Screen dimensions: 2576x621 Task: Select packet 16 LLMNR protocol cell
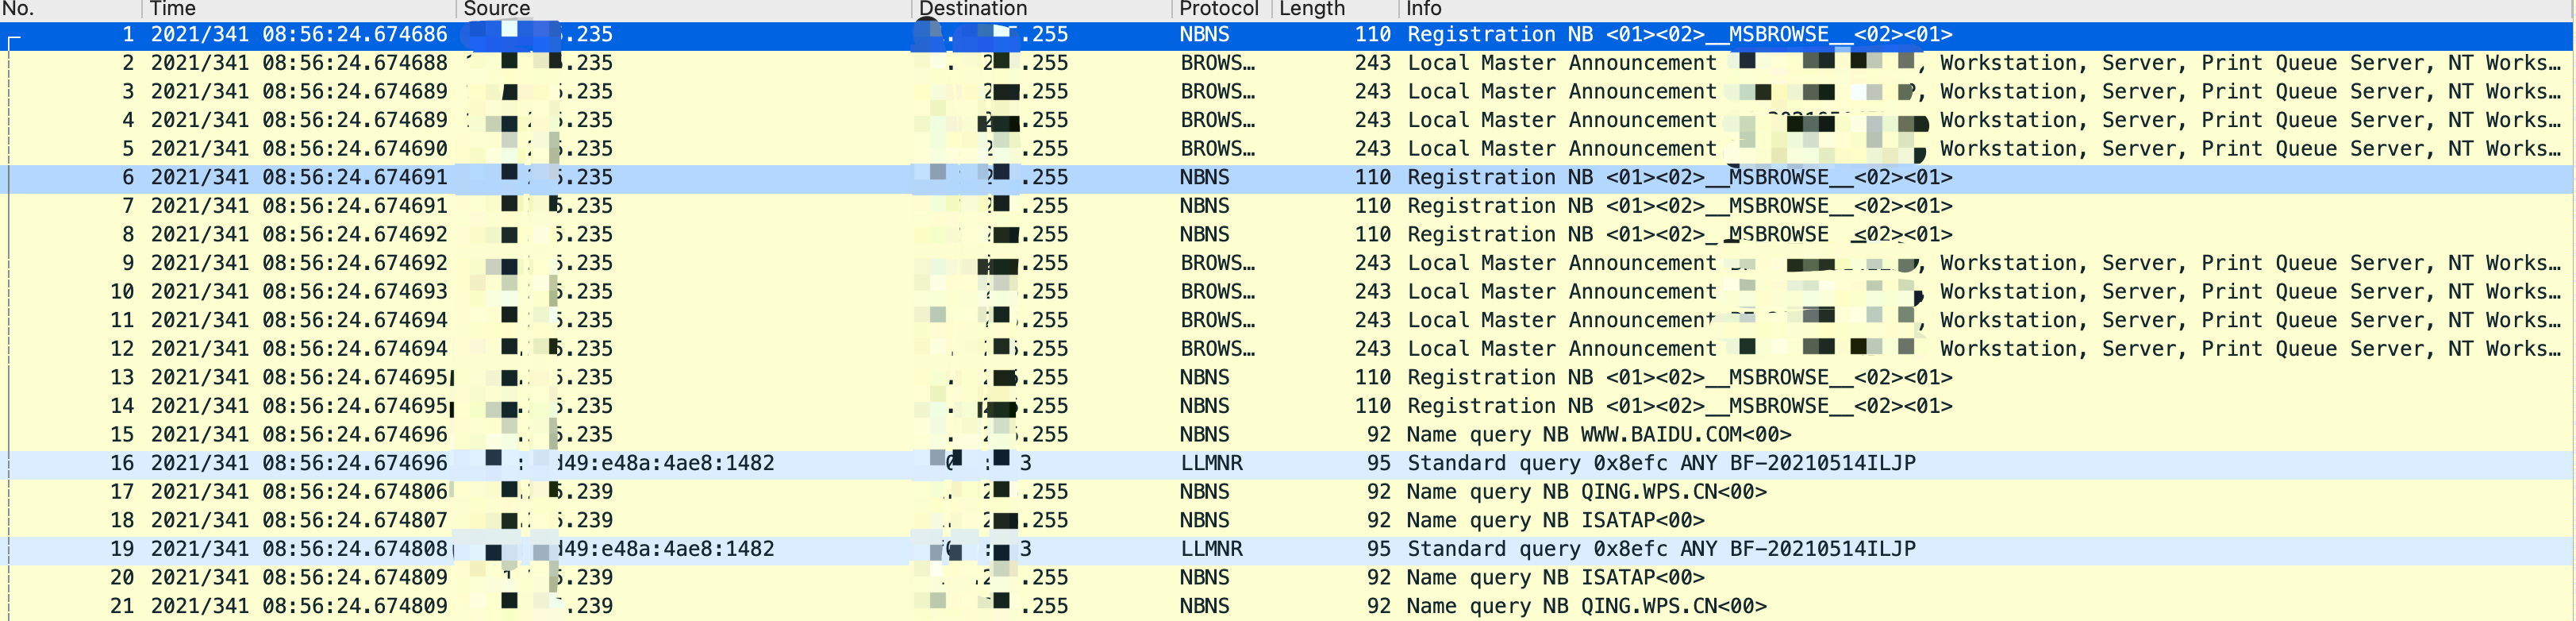1211,464
